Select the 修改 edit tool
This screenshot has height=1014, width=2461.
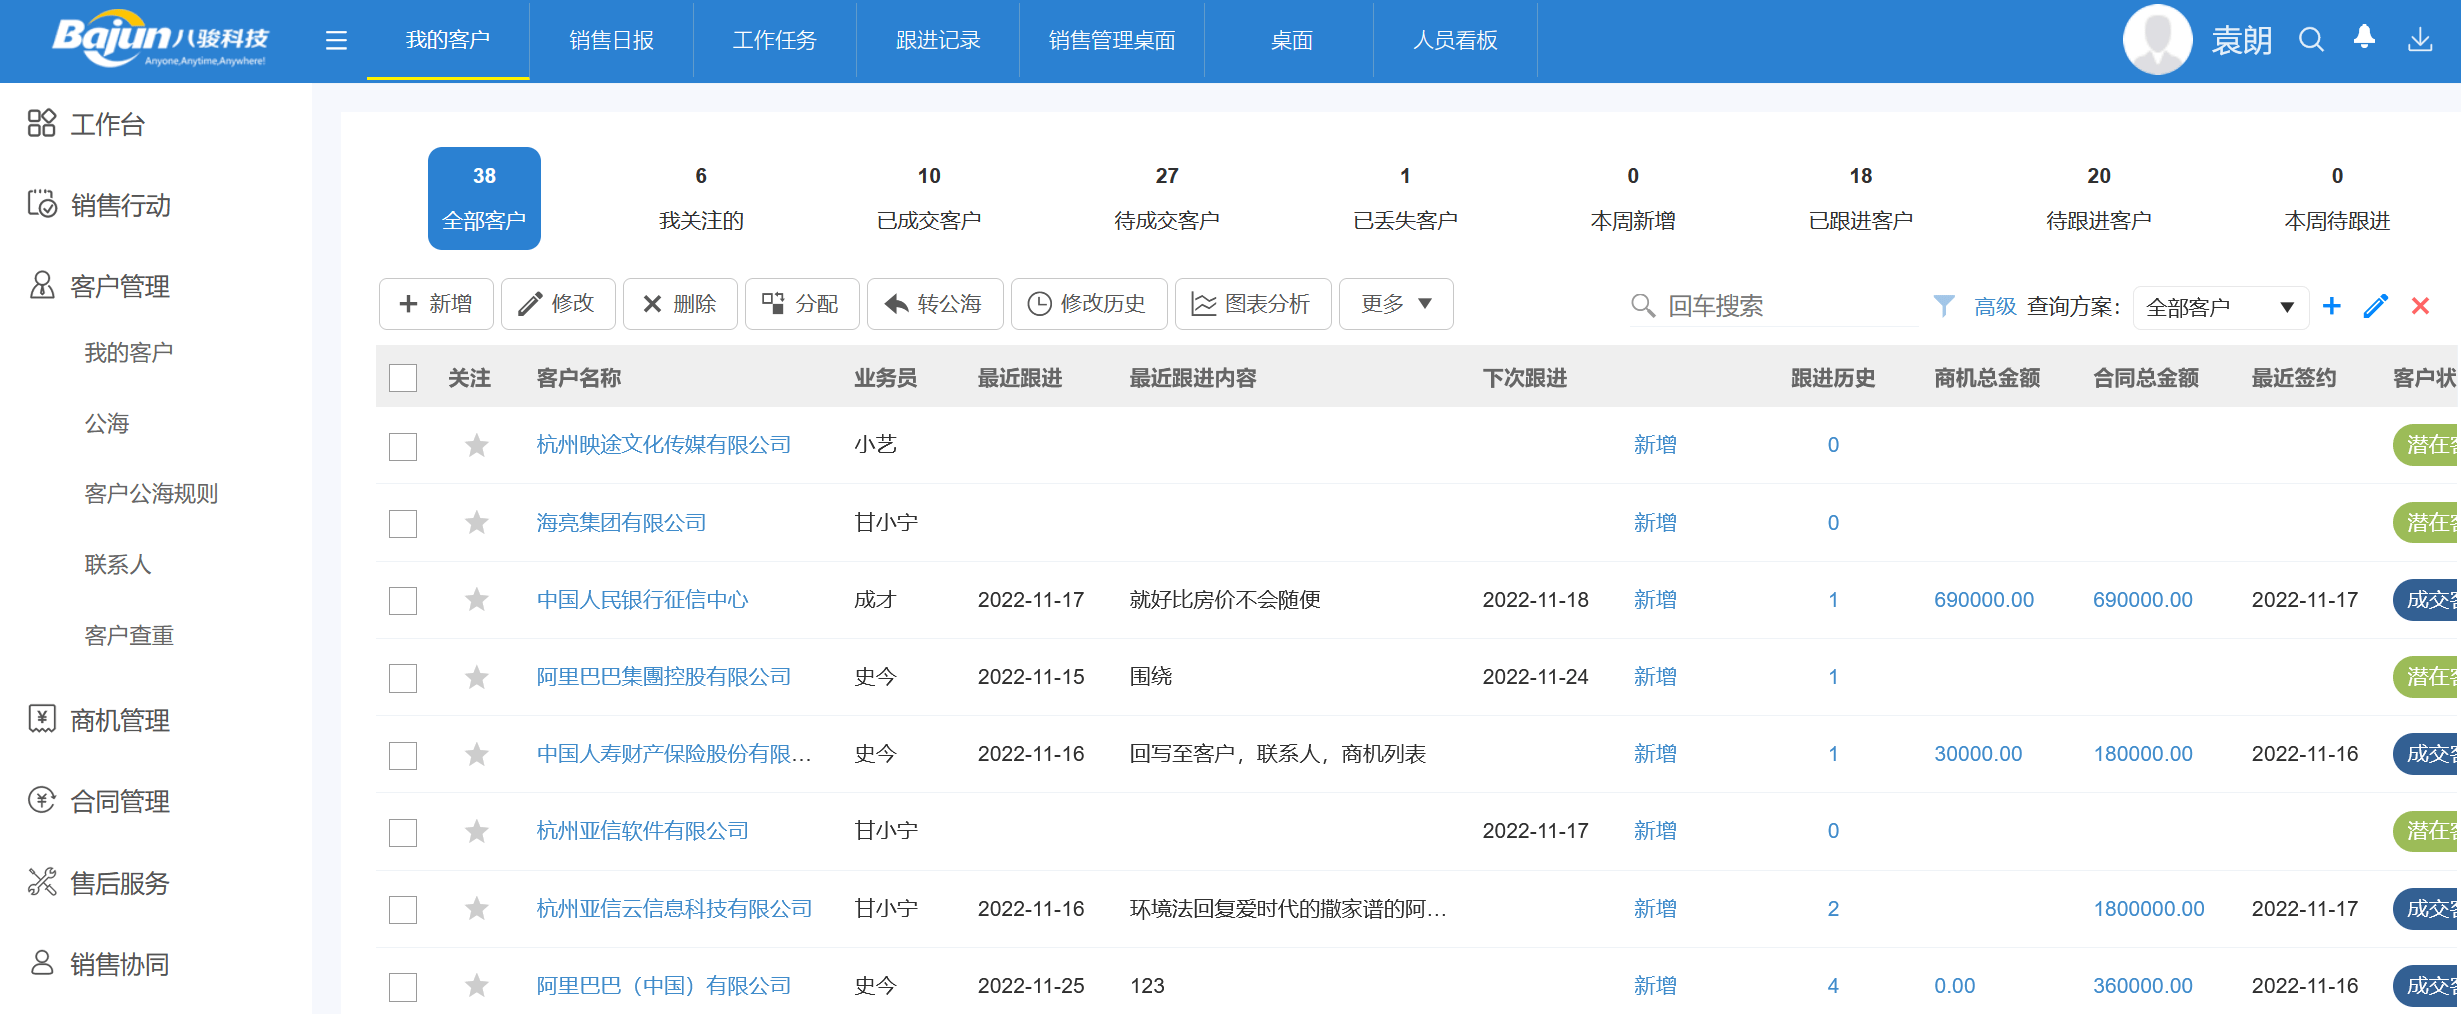click(558, 304)
